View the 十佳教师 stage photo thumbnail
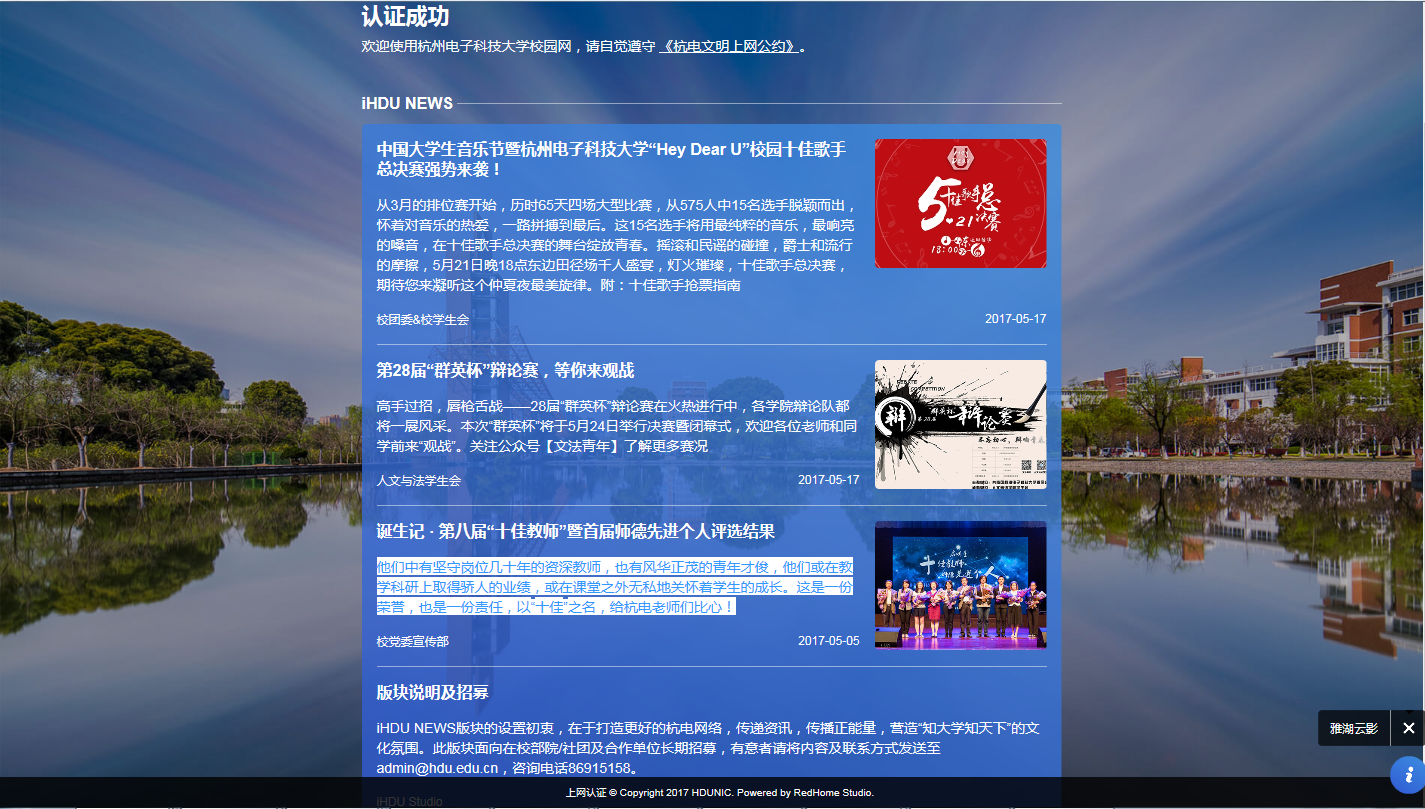The image size is (1425, 809). pos(961,585)
